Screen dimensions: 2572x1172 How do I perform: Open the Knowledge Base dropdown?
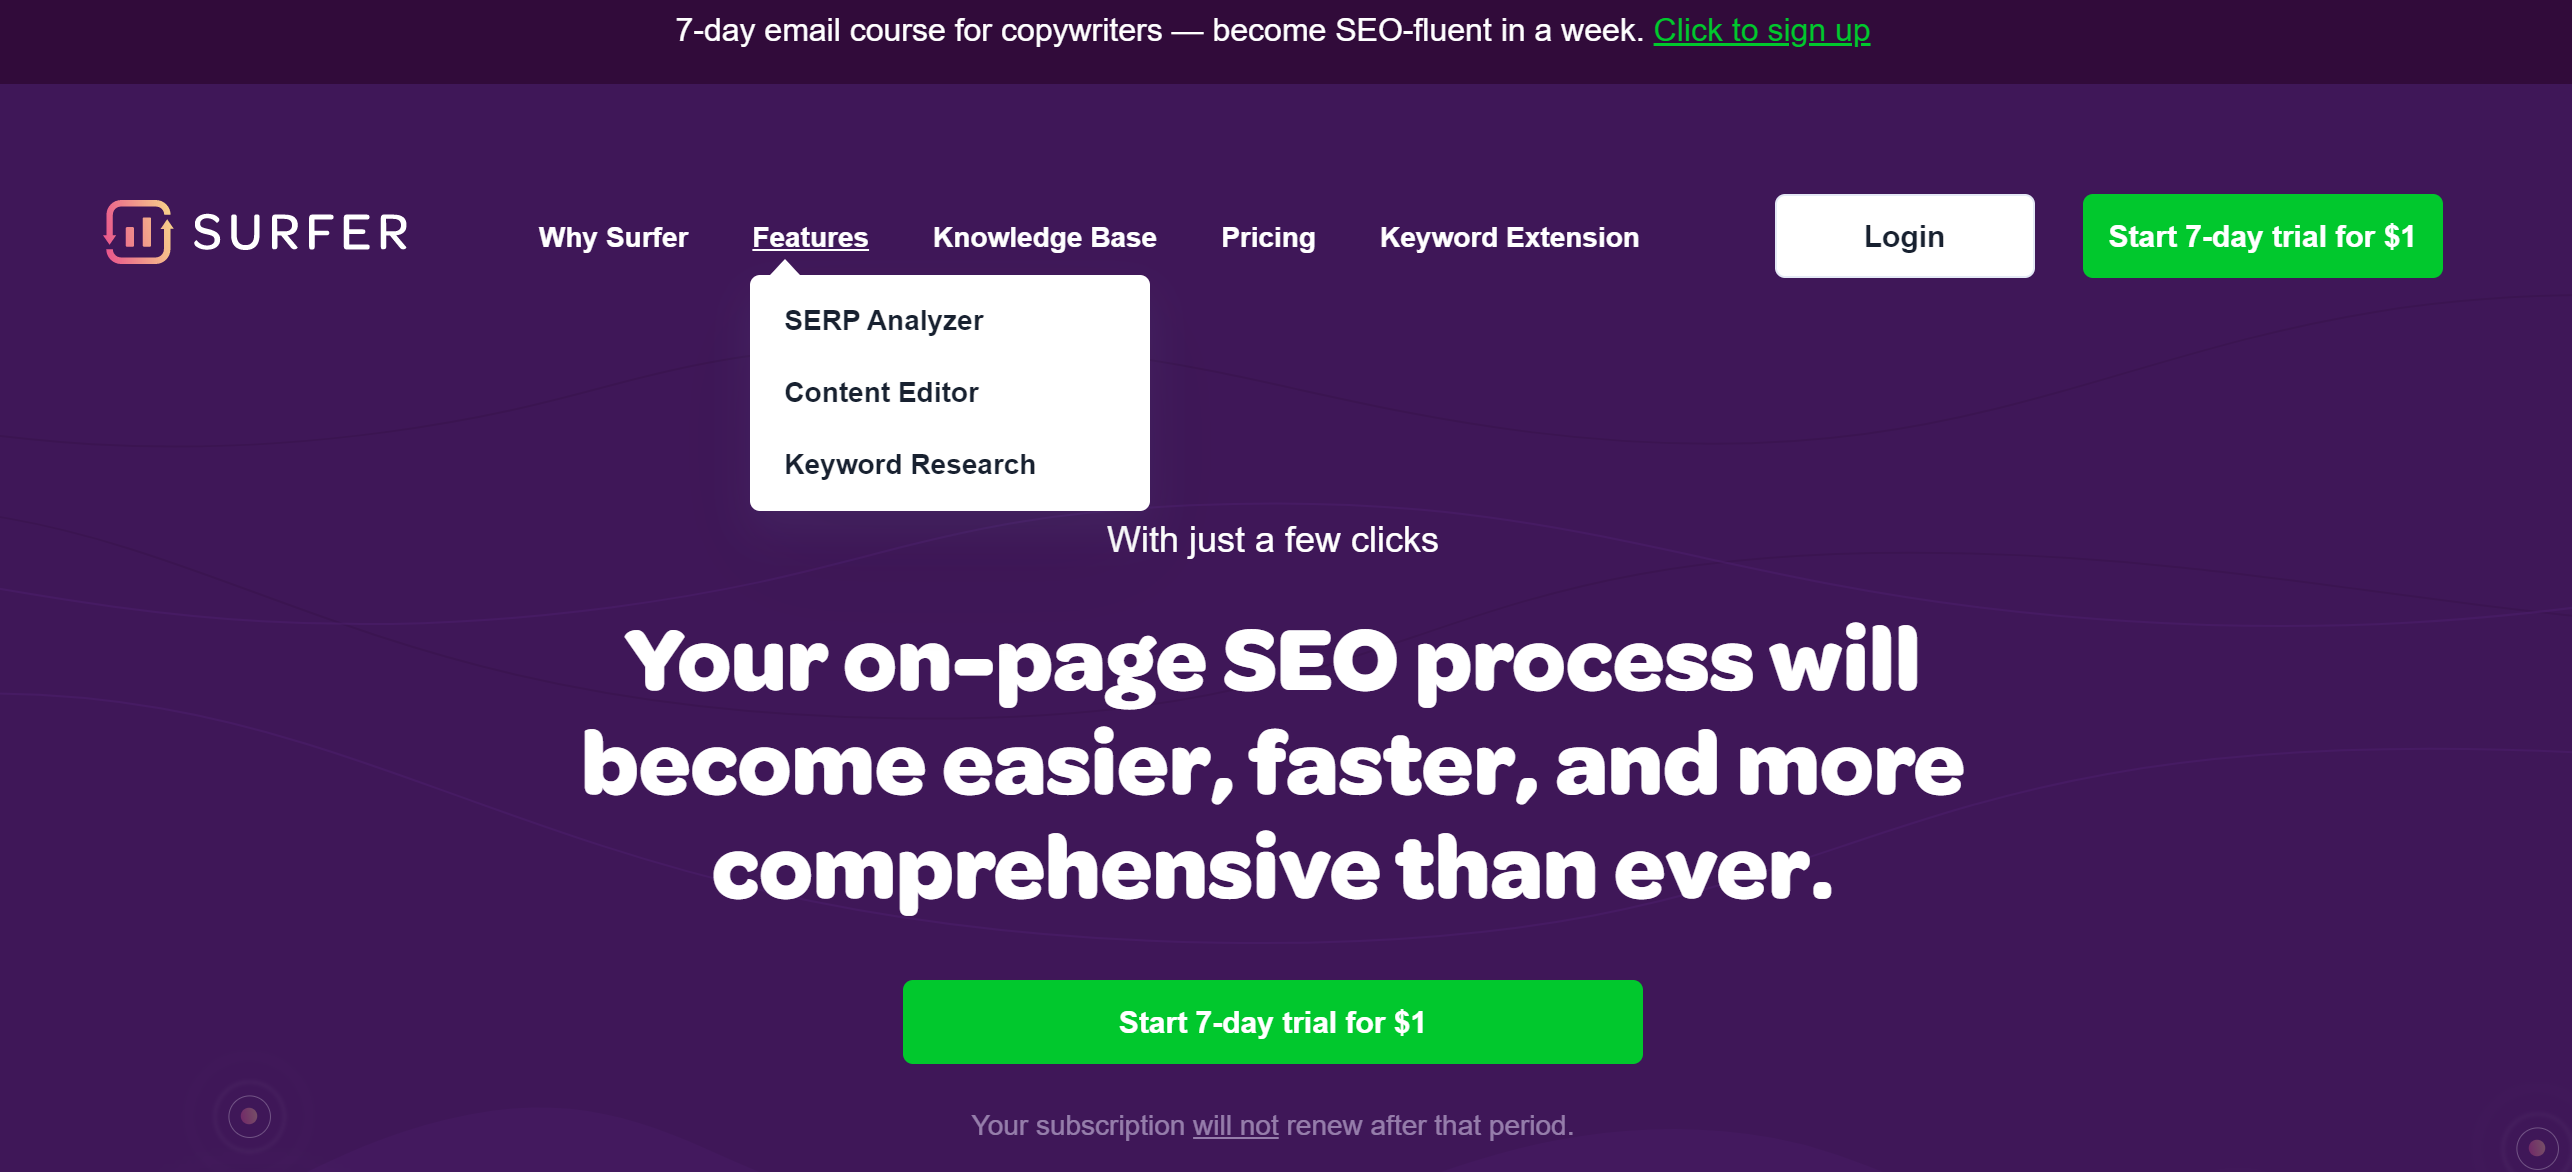pyautogui.click(x=1045, y=236)
